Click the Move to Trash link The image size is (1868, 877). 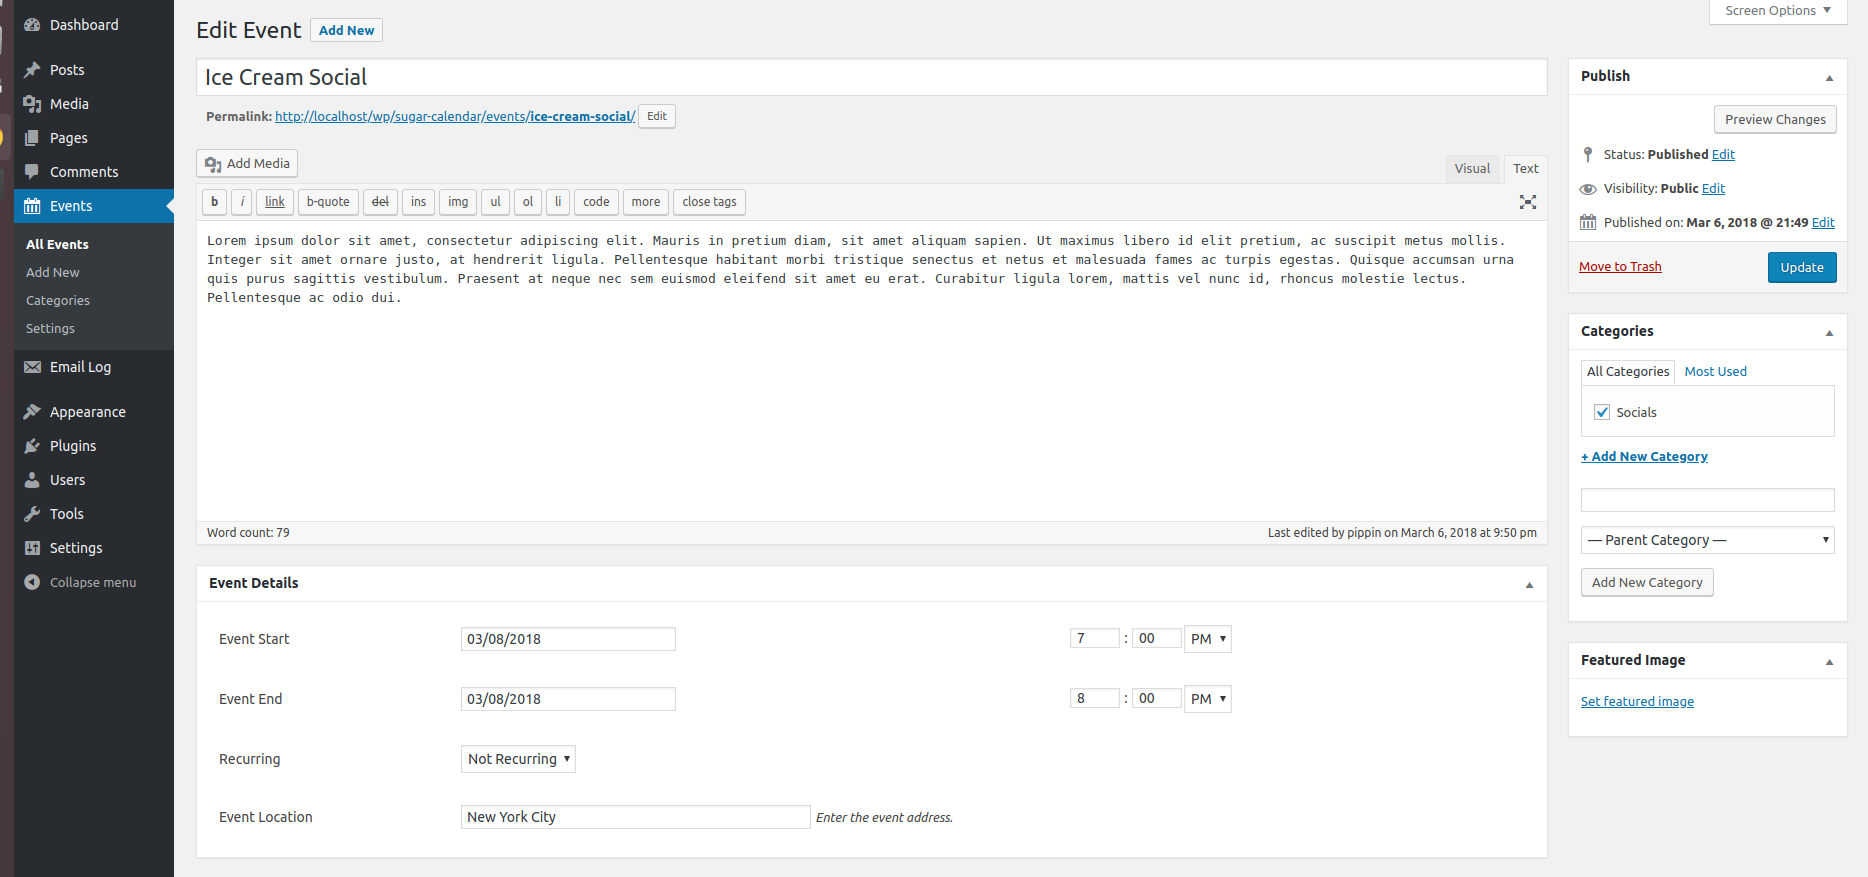(x=1620, y=267)
